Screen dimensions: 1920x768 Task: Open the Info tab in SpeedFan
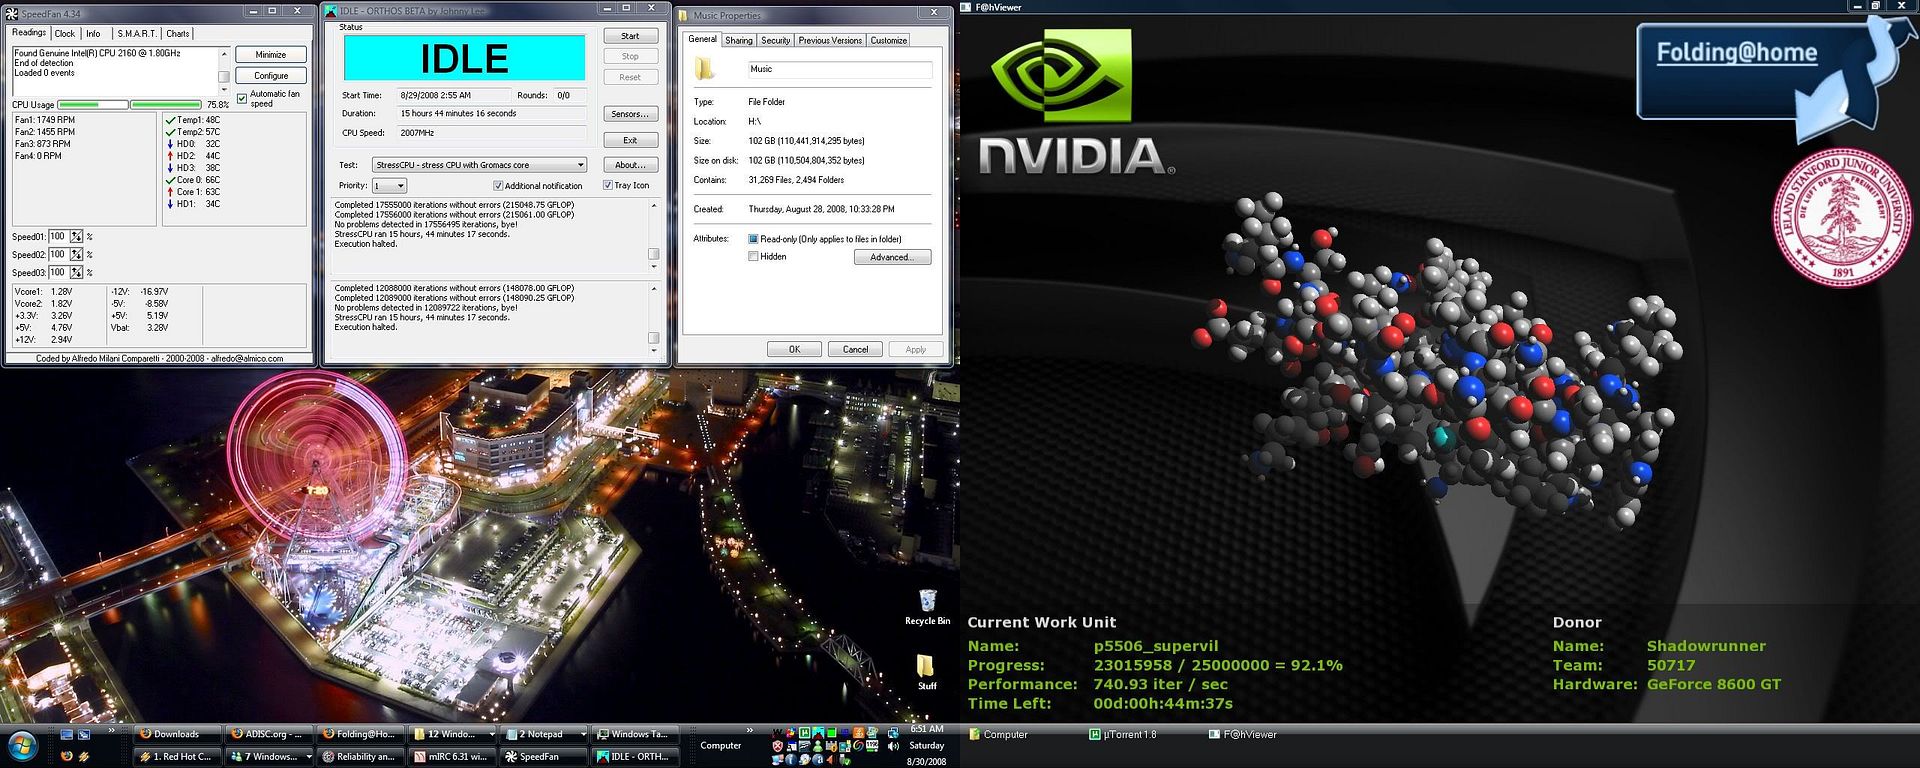(x=93, y=34)
